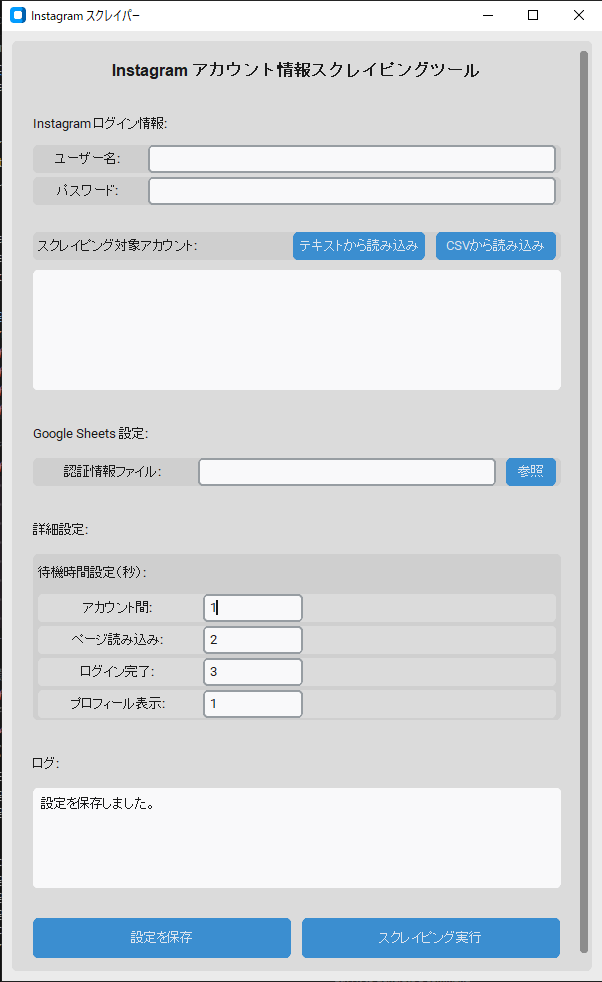Click the Instagram スクレイパー app icon in title bar
Viewport: 602px width, 982px height.
(x=18, y=15)
